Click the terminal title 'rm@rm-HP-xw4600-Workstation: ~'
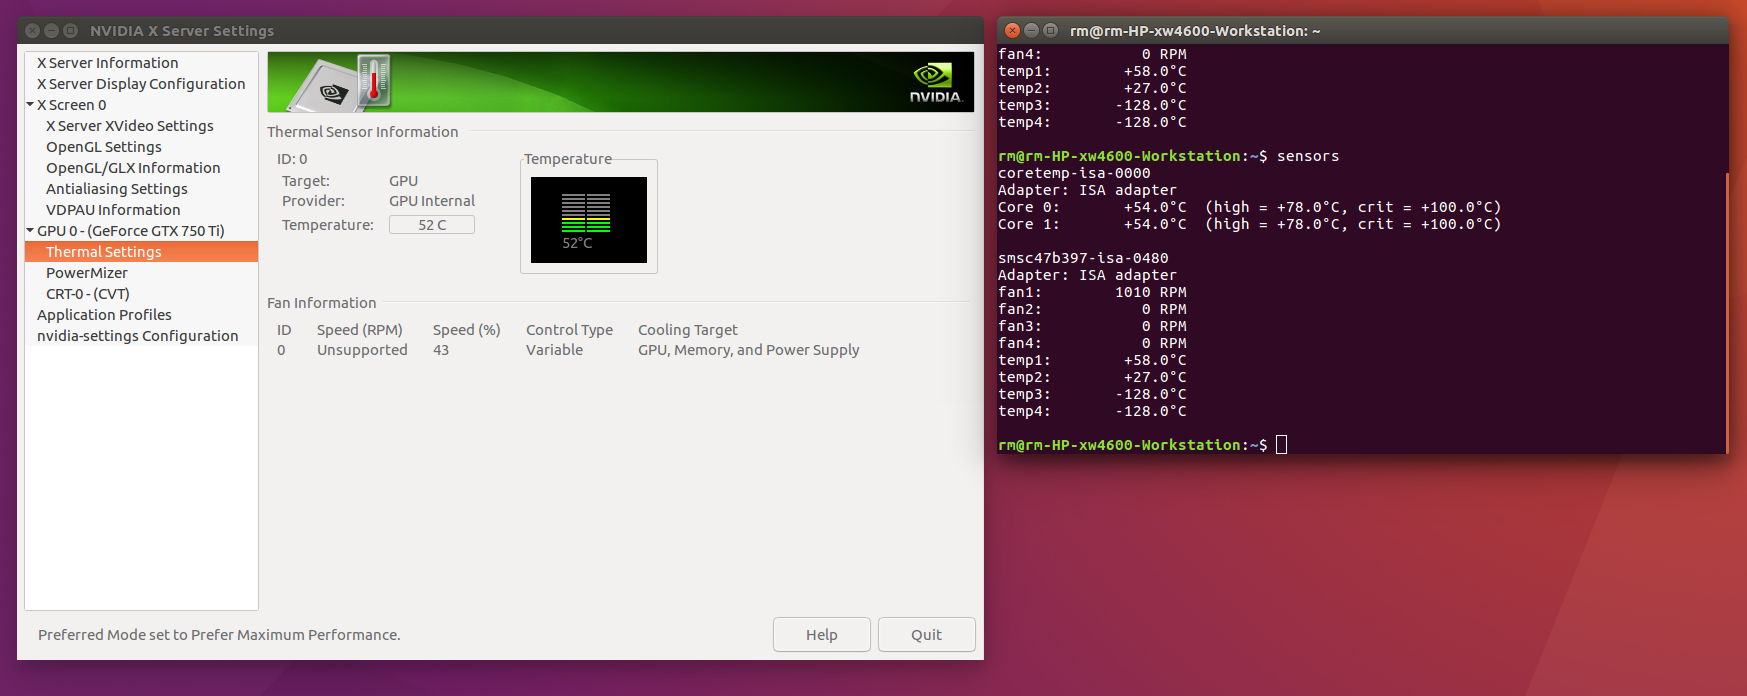Image resolution: width=1747 pixels, height=696 pixels. click(x=1195, y=31)
